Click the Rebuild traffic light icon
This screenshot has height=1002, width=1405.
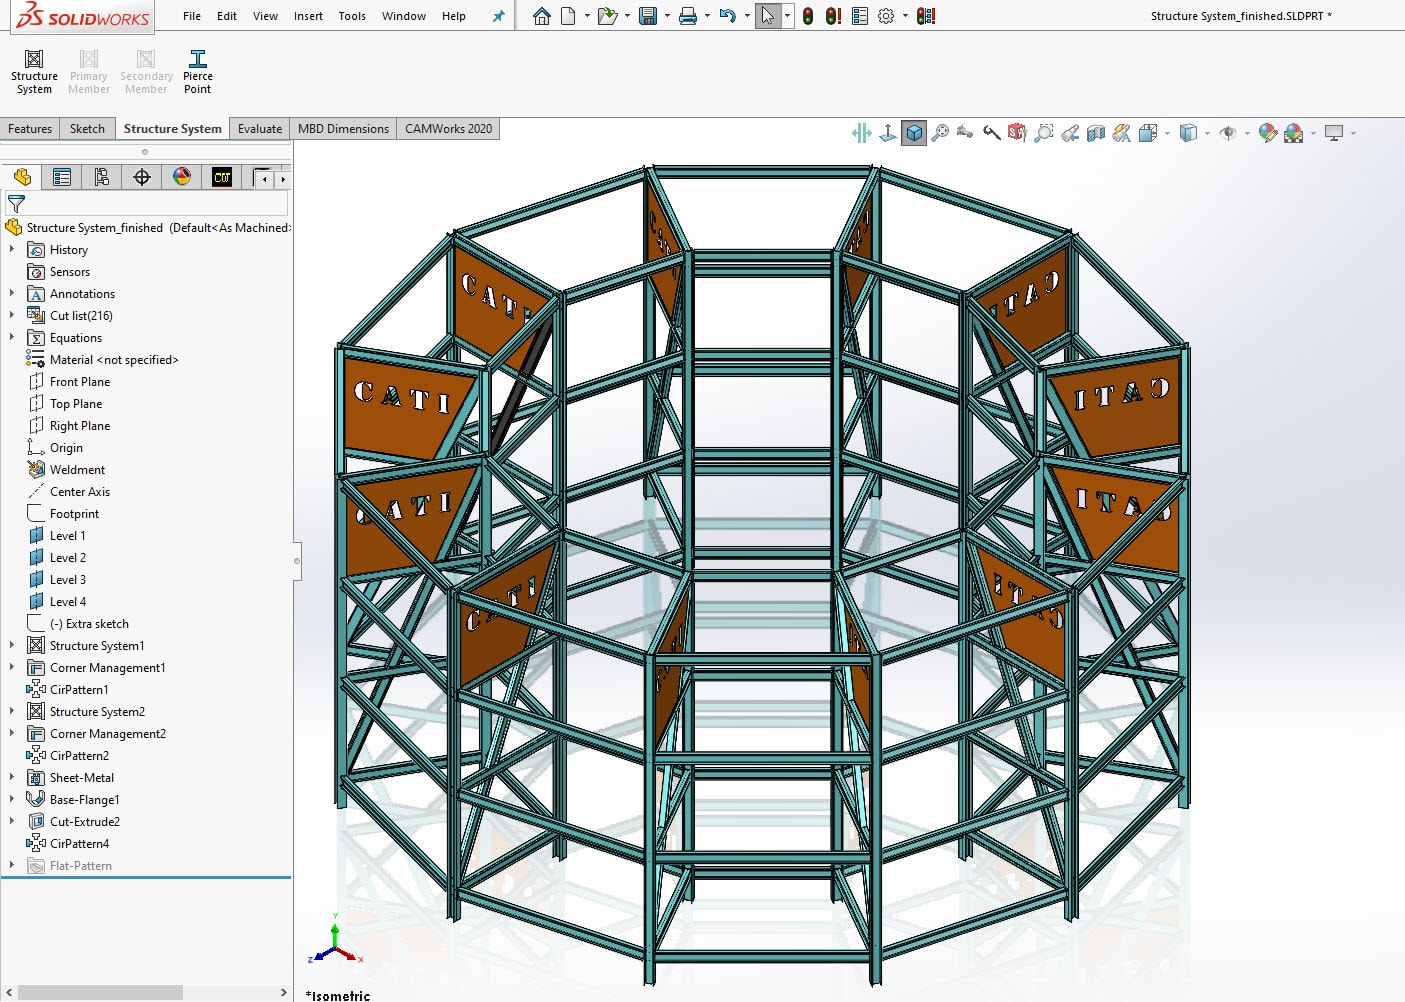pyautogui.click(x=807, y=16)
